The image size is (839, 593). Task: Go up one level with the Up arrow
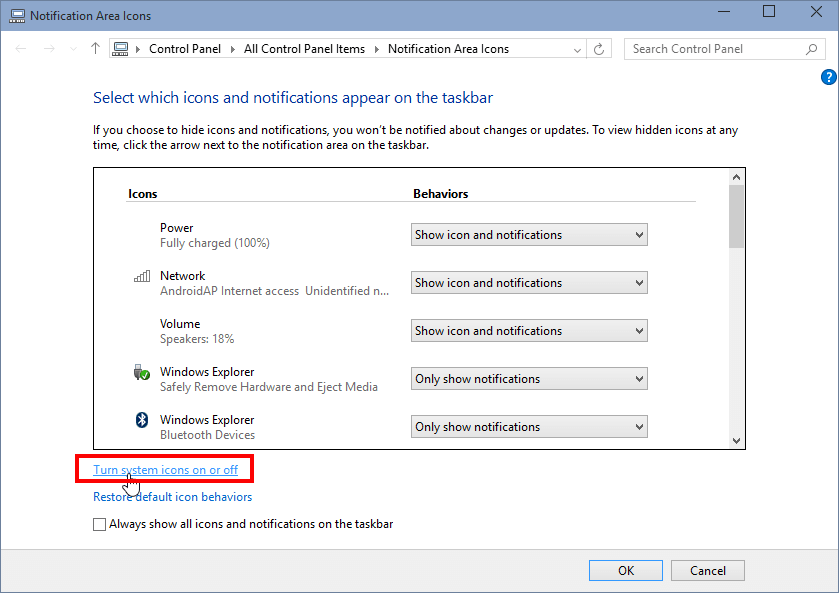pyautogui.click(x=95, y=49)
